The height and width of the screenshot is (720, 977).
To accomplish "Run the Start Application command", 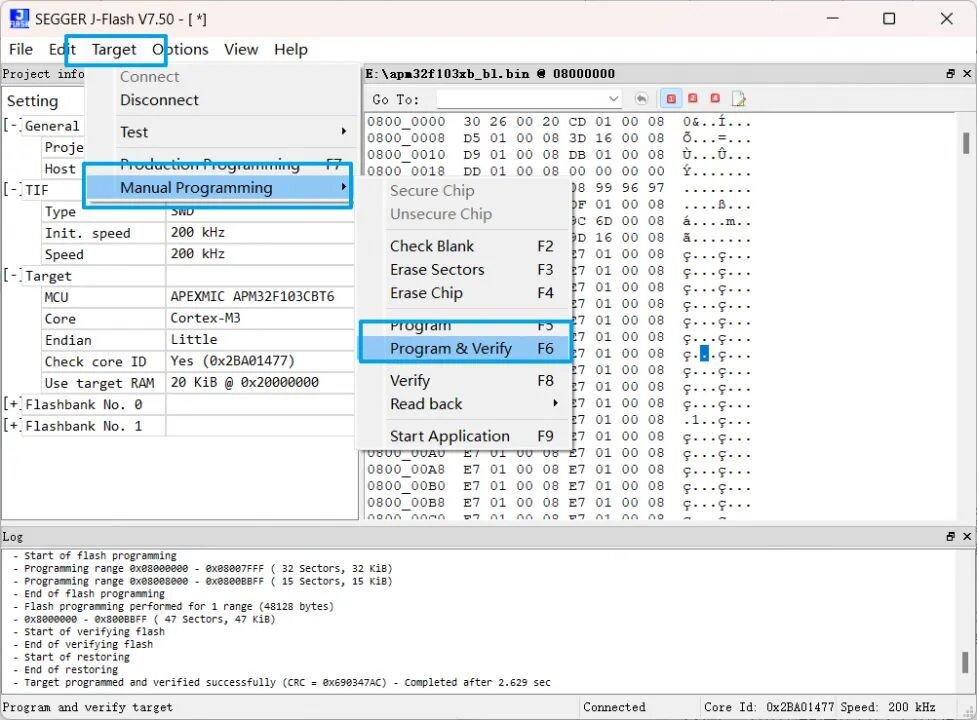I will [x=447, y=436].
